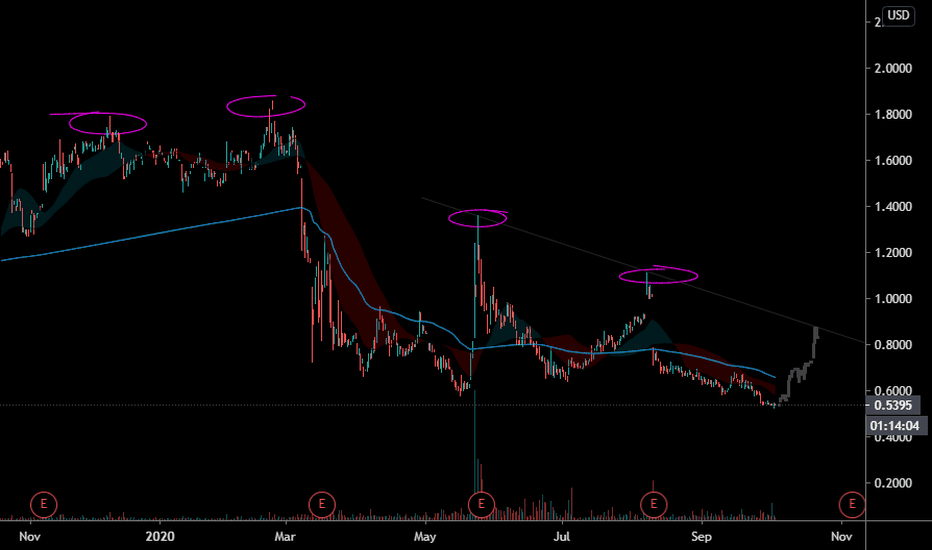Click the 1.2000 price axis label
Viewport: 932px width, 550px height.
(x=892, y=253)
